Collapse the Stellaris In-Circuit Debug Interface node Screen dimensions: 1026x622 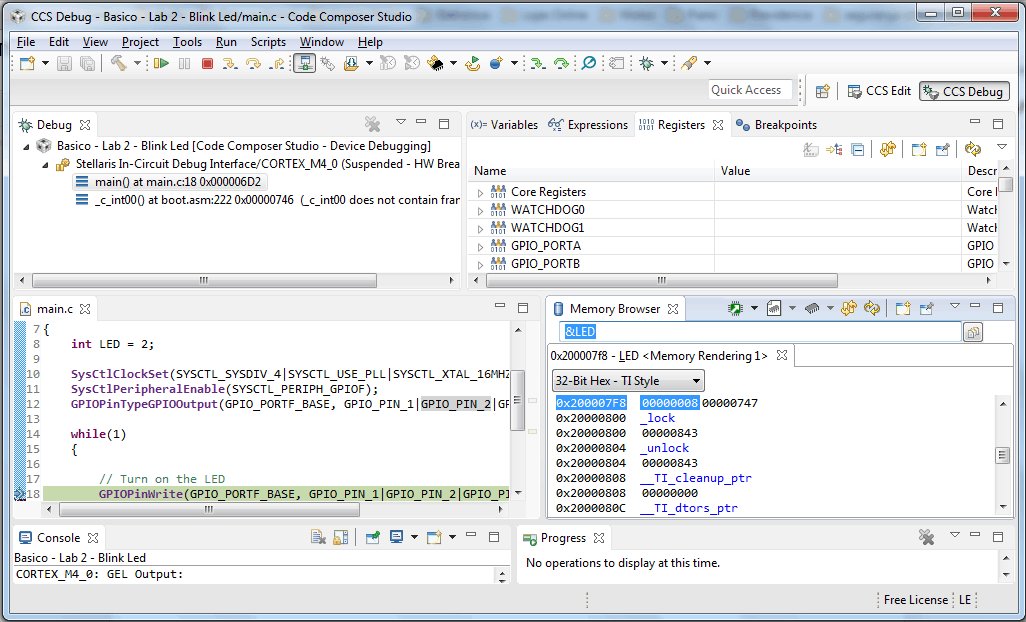coord(45,165)
